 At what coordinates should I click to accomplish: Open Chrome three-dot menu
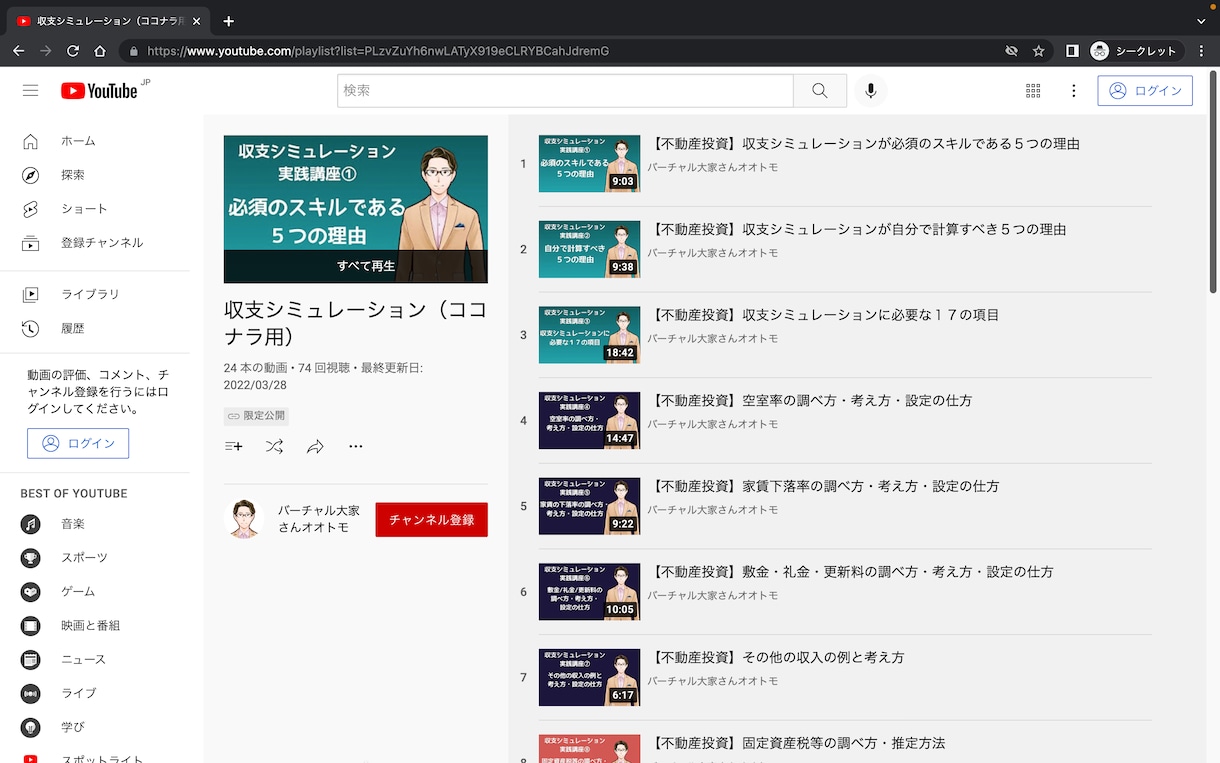click(x=1202, y=51)
